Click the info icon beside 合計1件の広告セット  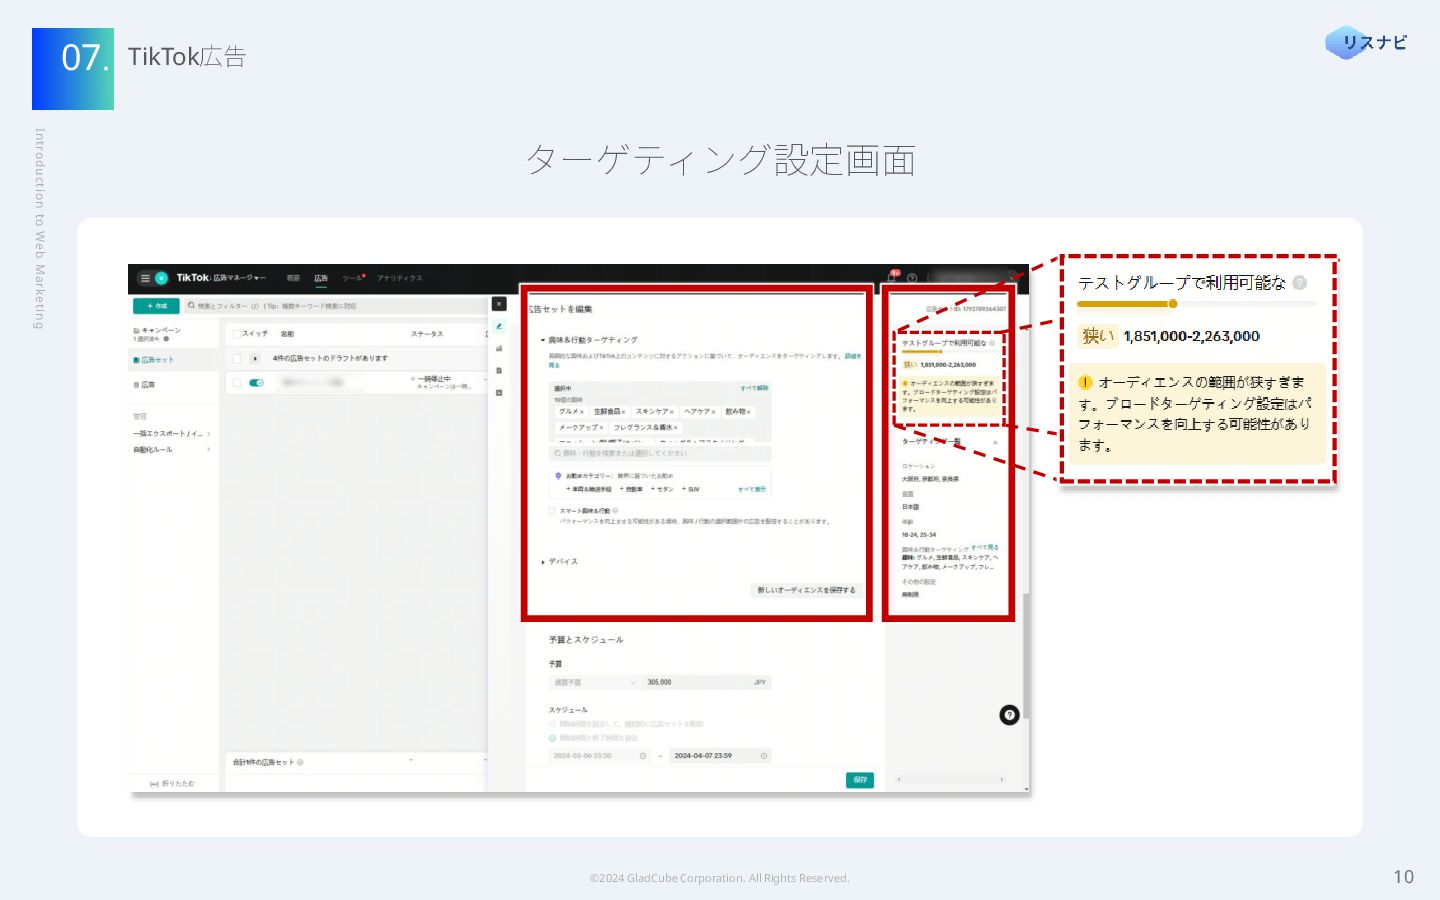point(300,762)
